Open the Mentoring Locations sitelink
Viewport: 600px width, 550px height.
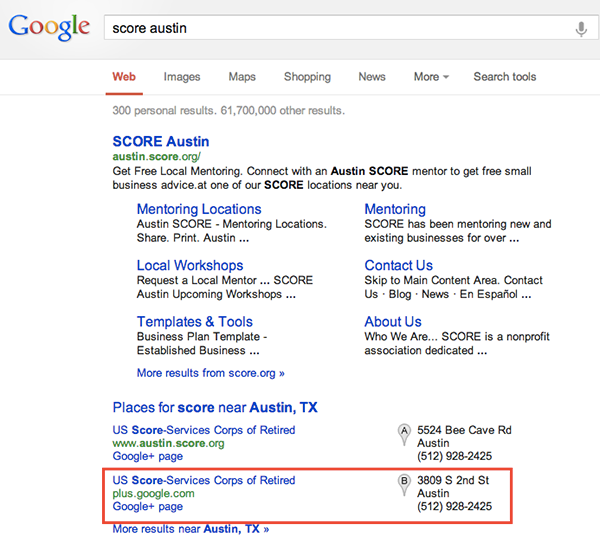199,209
